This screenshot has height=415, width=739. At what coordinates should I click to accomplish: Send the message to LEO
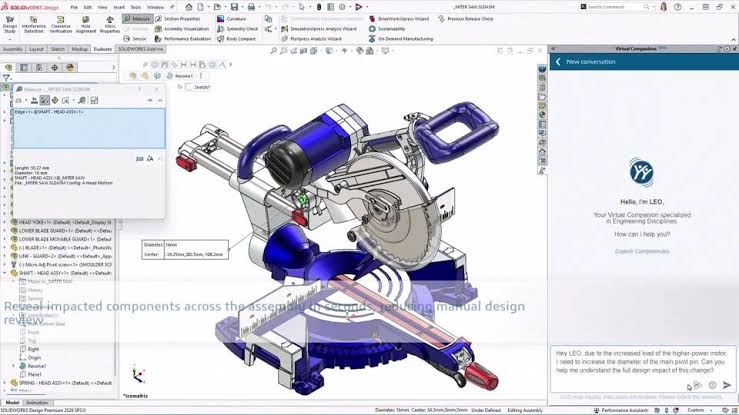tap(727, 385)
